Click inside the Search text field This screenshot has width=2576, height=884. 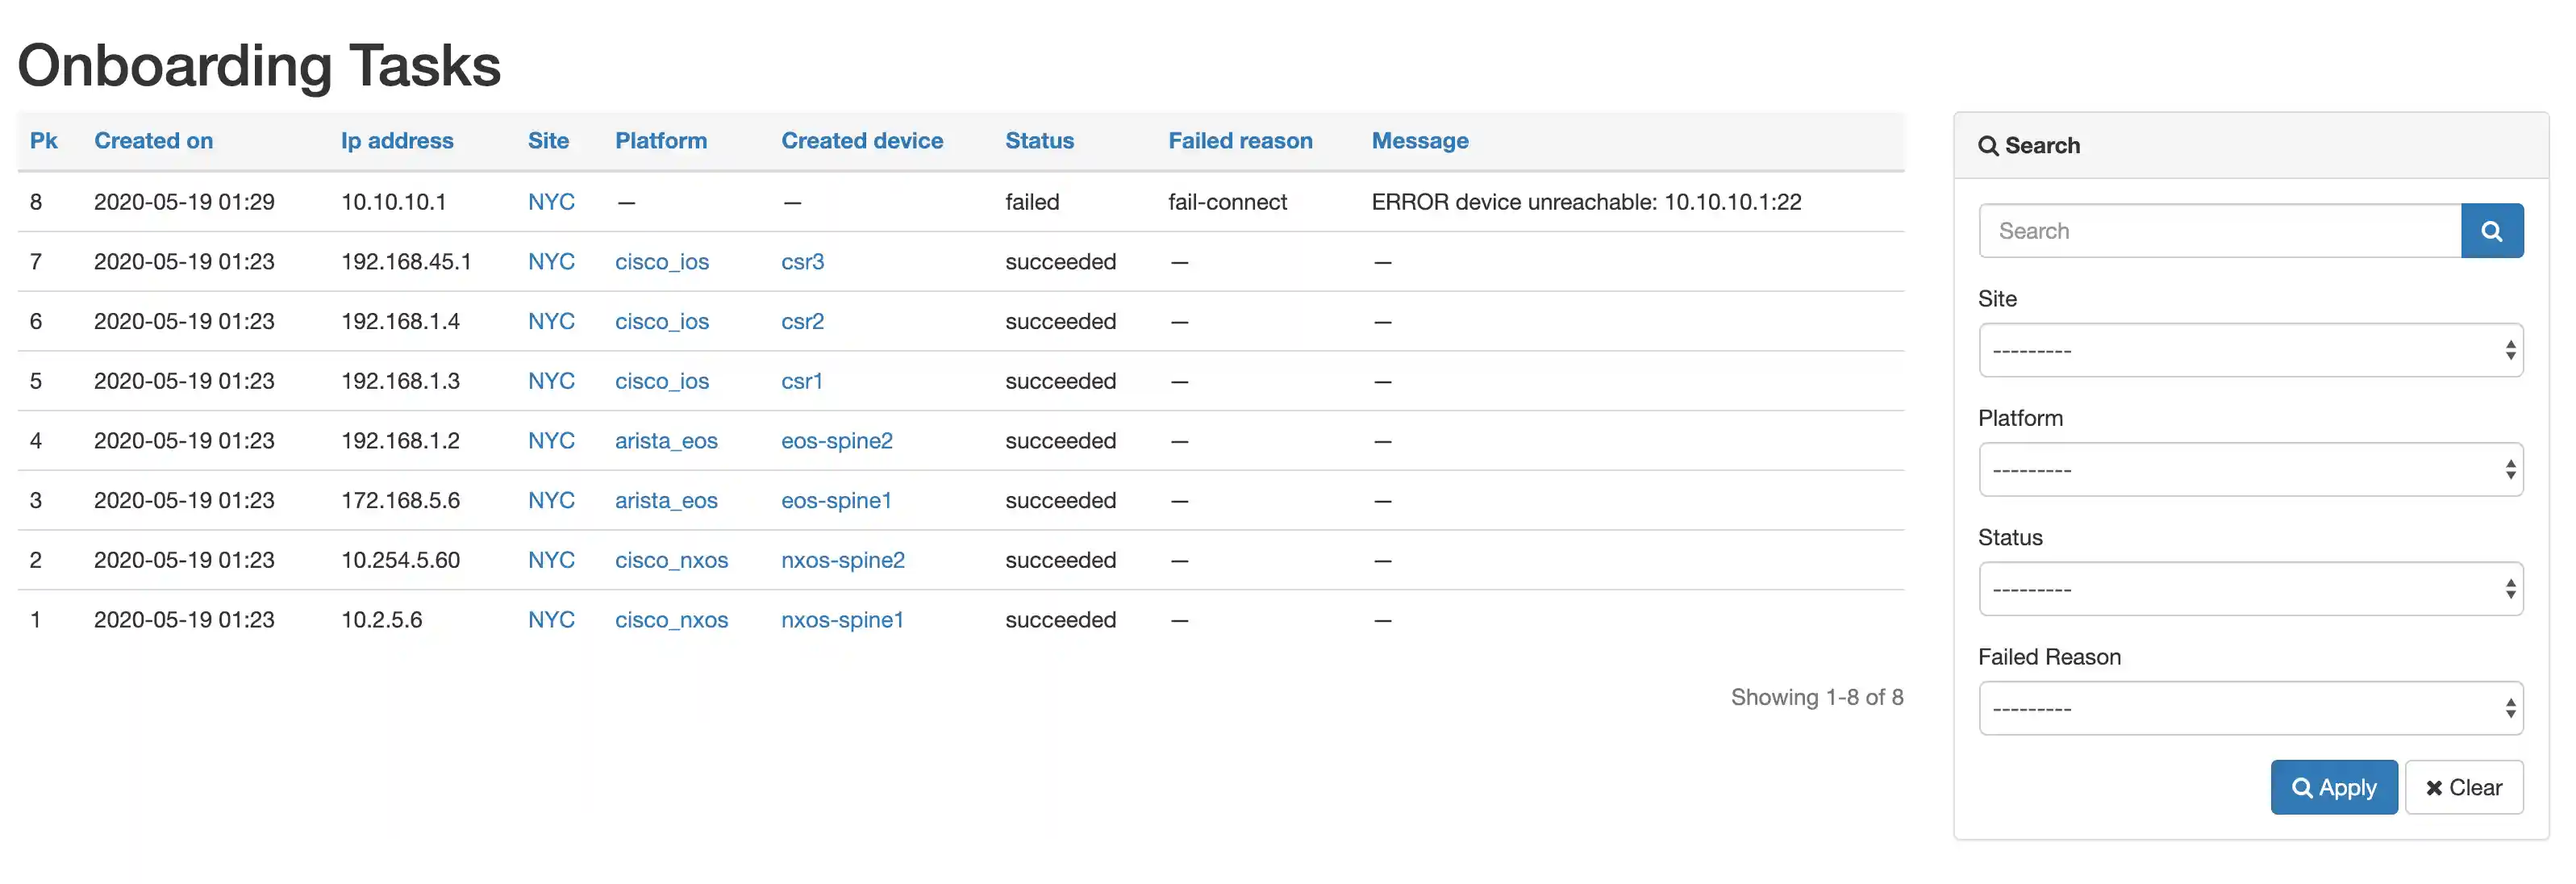2200,230
